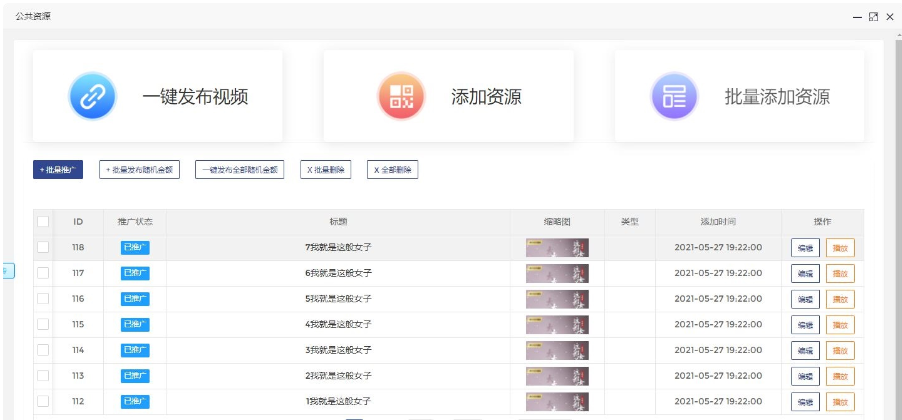Close the 公共资源 window
The width and height of the screenshot is (902, 420).
[x=890, y=17]
